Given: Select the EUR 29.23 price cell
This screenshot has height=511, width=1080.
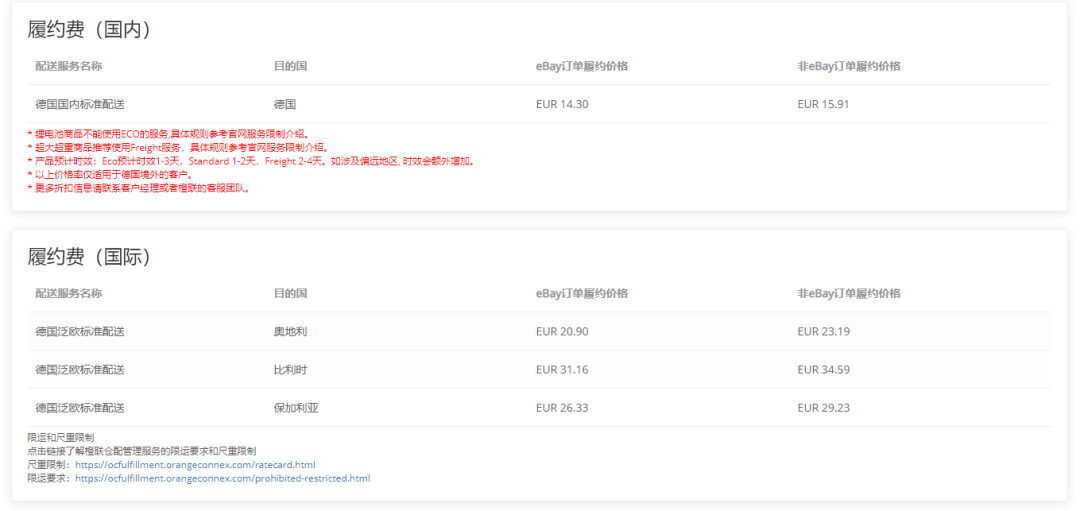Looking at the screenshot, I should coord(823,408).
